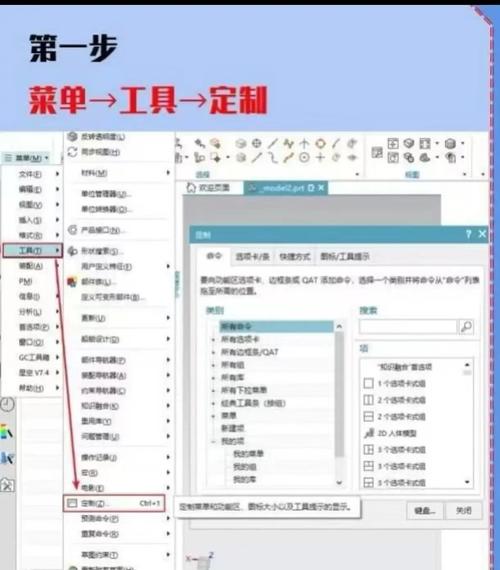Select 我的库 under 我的项
Viewport: 500px width, 570px height.
(244, 479)
